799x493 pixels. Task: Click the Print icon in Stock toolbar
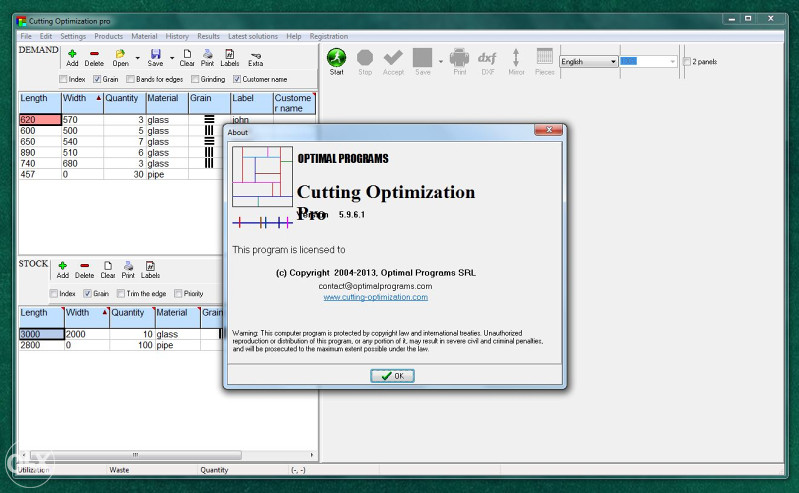point(128,269)
